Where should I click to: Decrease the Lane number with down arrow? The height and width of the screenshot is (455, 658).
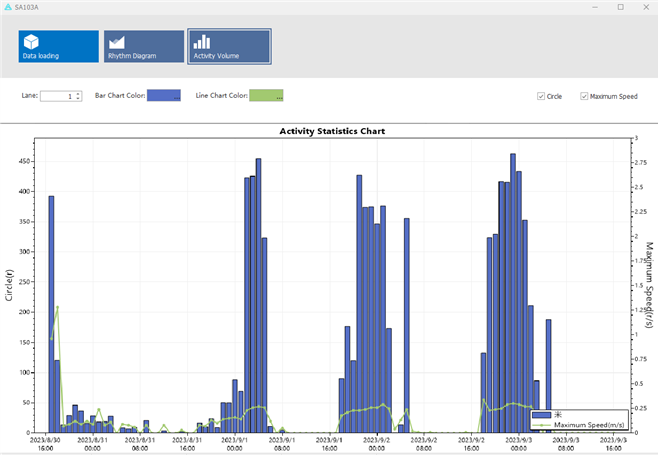(x=77, y=99)
